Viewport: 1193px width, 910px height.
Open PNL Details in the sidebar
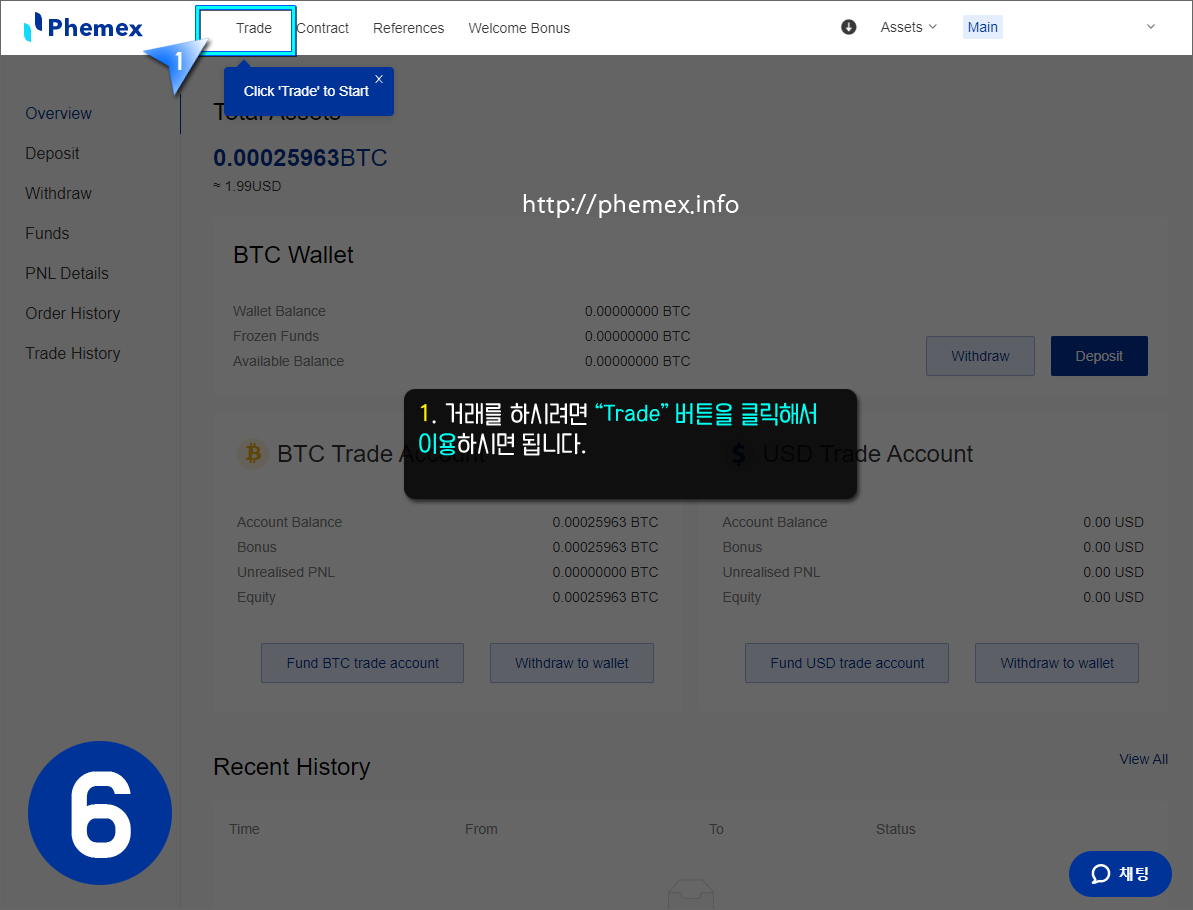tap(67, 273)
